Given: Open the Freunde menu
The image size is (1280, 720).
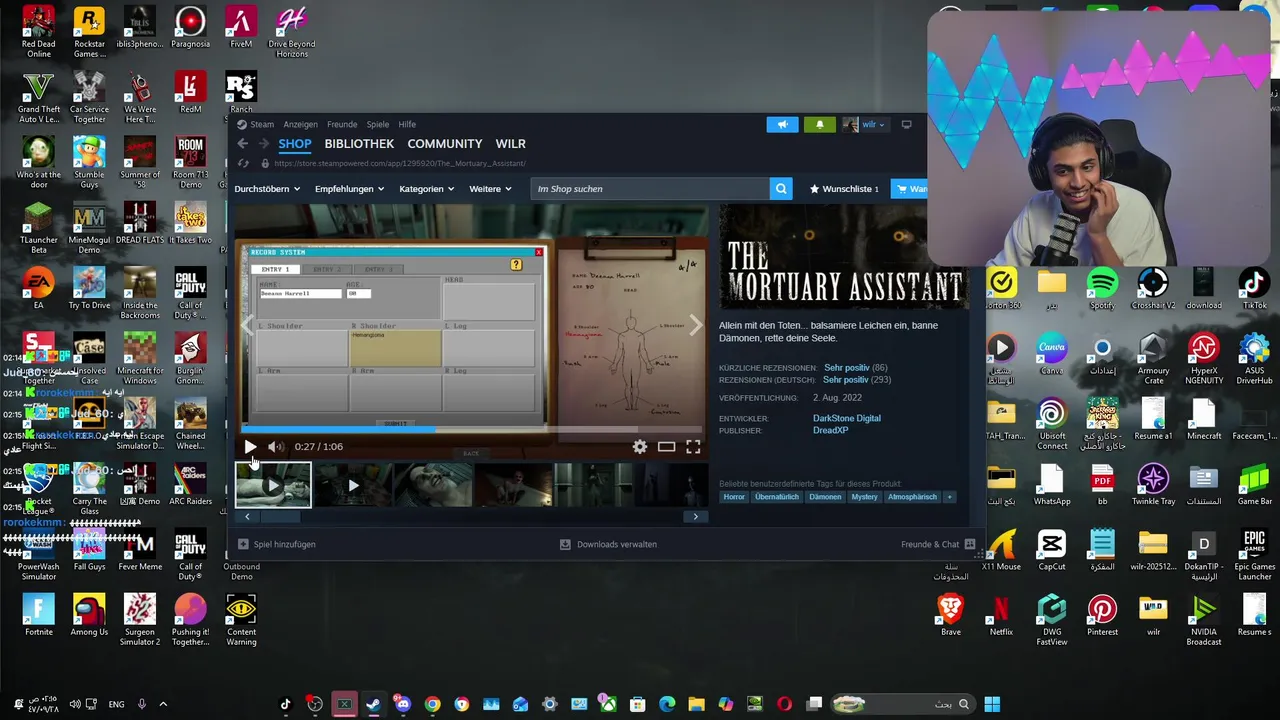Looking at the screenshot, I should click(342, 125).
